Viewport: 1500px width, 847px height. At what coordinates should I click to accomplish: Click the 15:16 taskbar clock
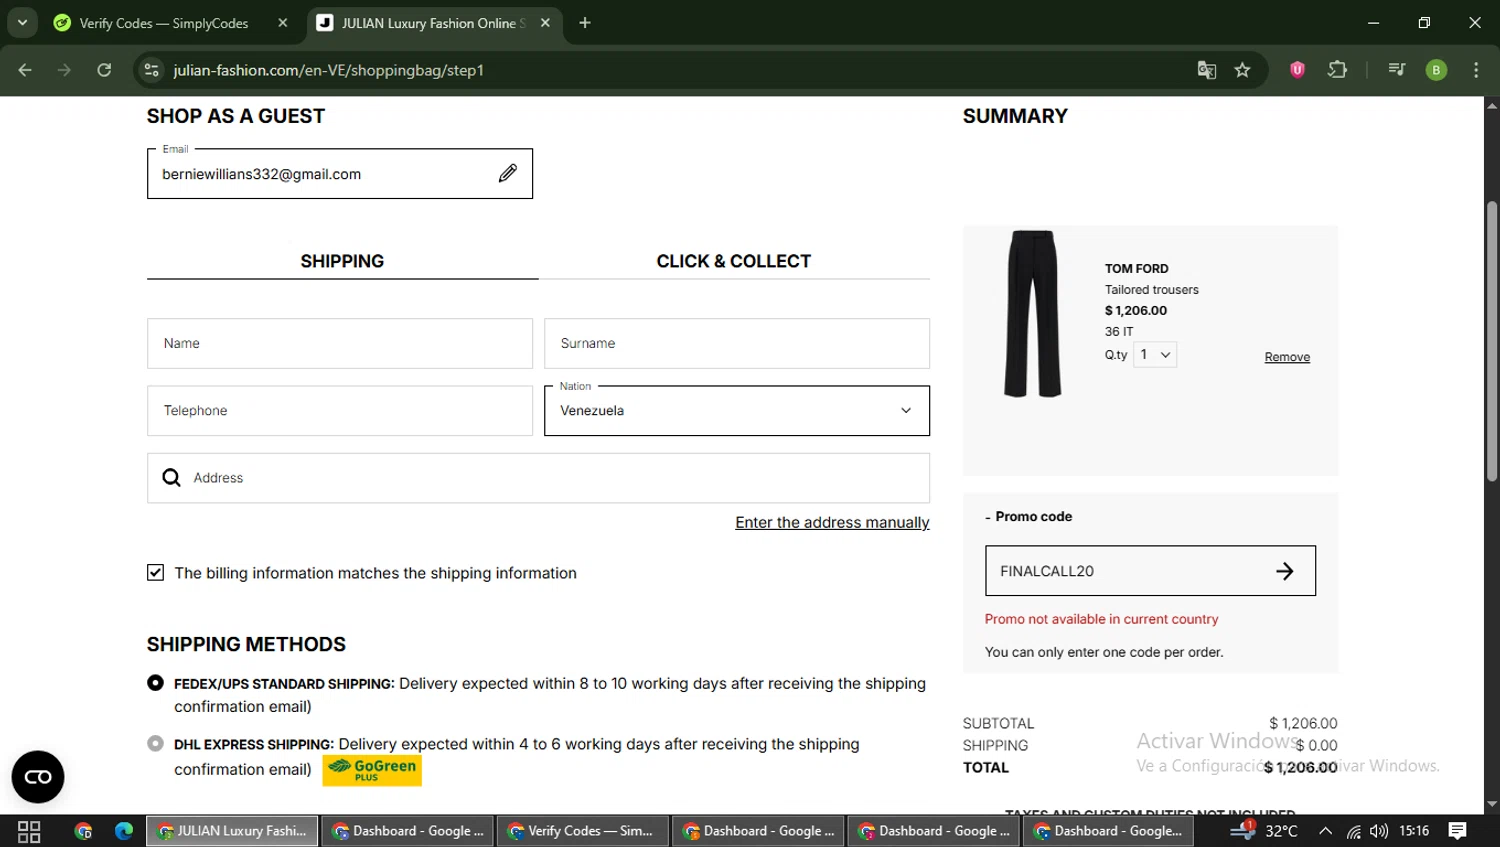(1414, 831)
